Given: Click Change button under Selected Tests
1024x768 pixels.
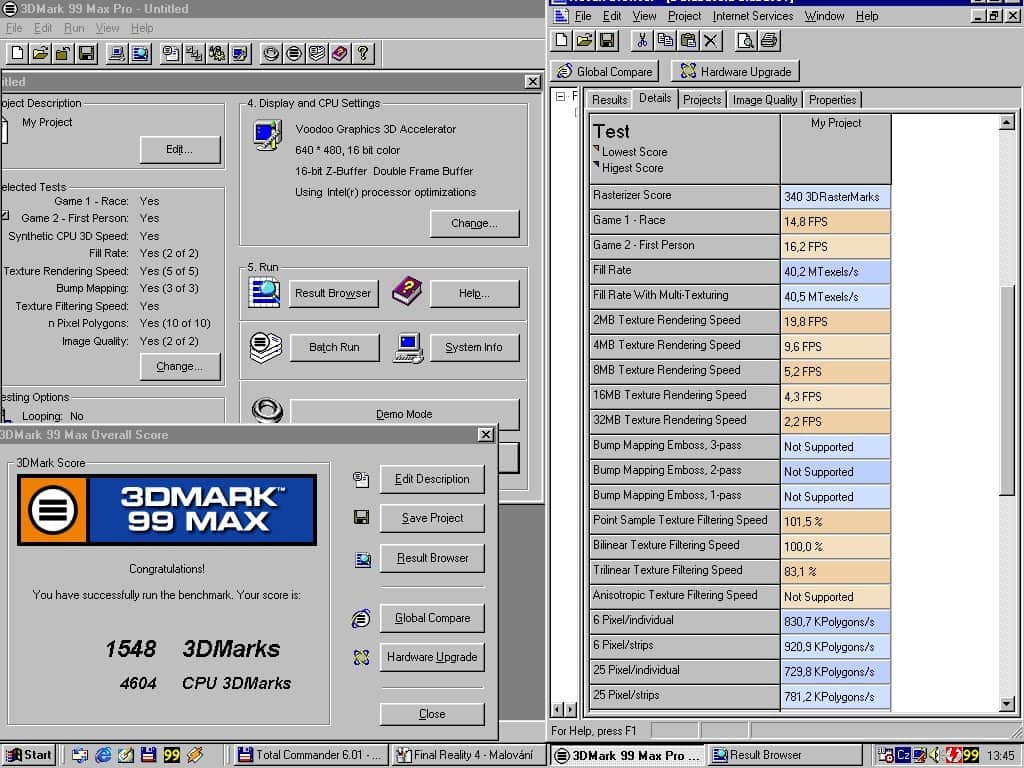Looking at the screenshot, I should pyautogui.click(x=180, y=366).
